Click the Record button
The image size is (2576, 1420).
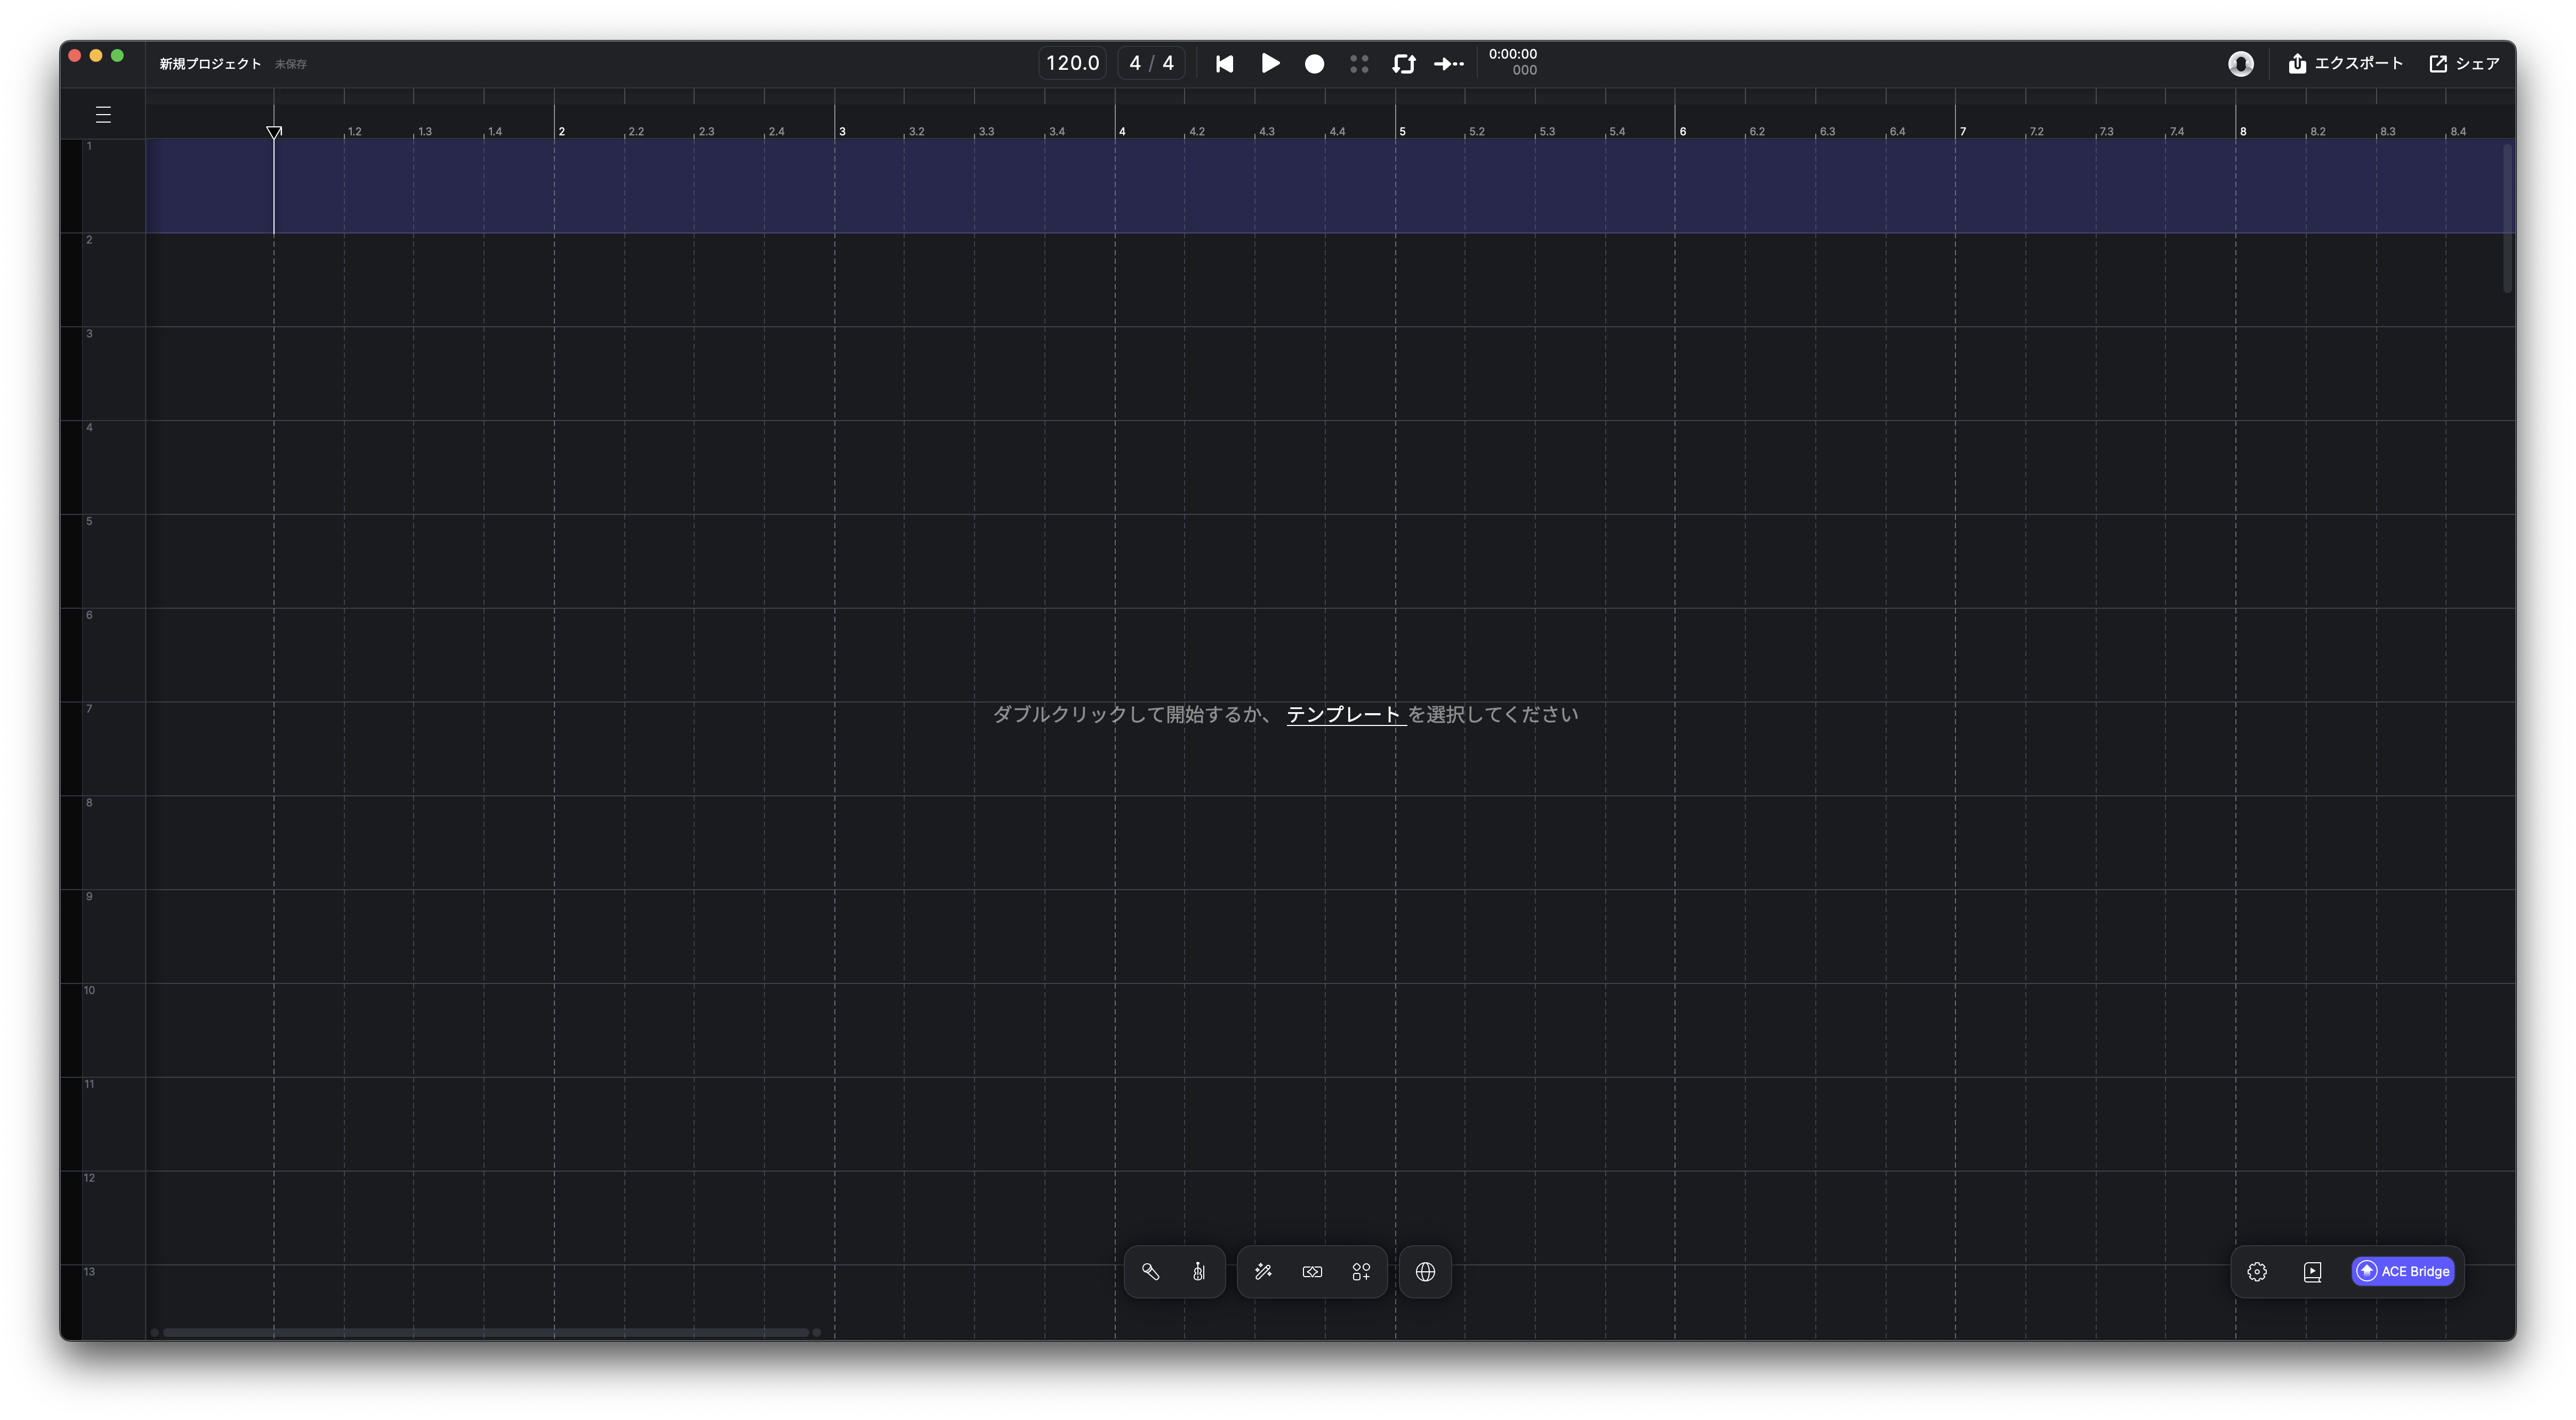1314,64
